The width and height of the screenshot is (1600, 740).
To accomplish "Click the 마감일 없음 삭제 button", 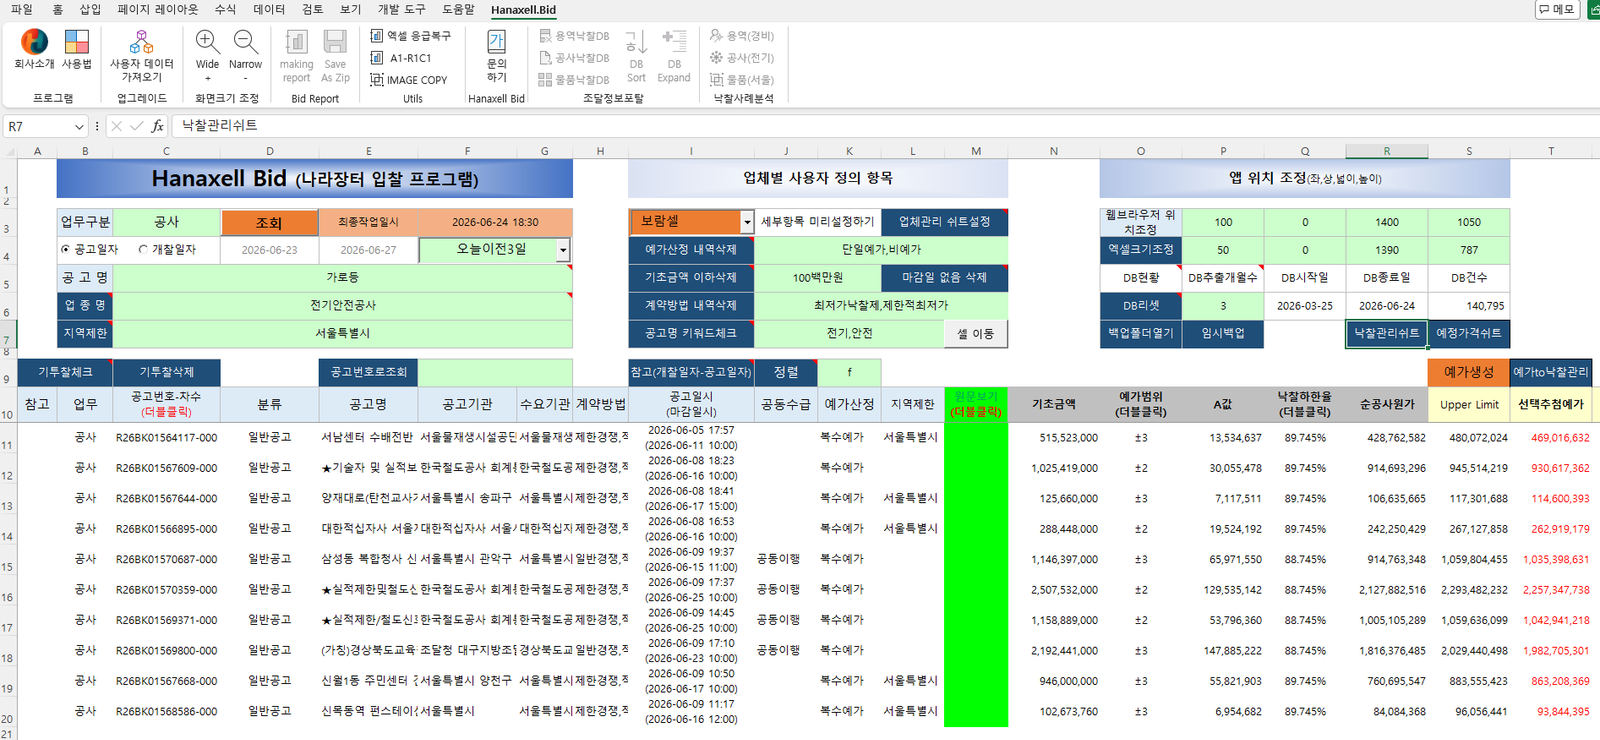I will (x=944, y=278).
